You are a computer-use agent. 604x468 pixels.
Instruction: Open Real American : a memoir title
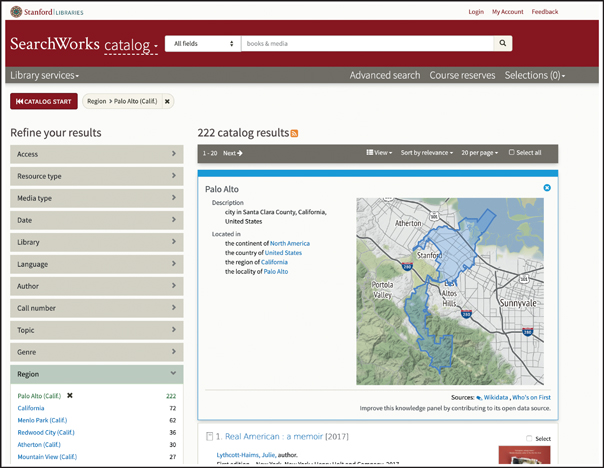point(273,436)
